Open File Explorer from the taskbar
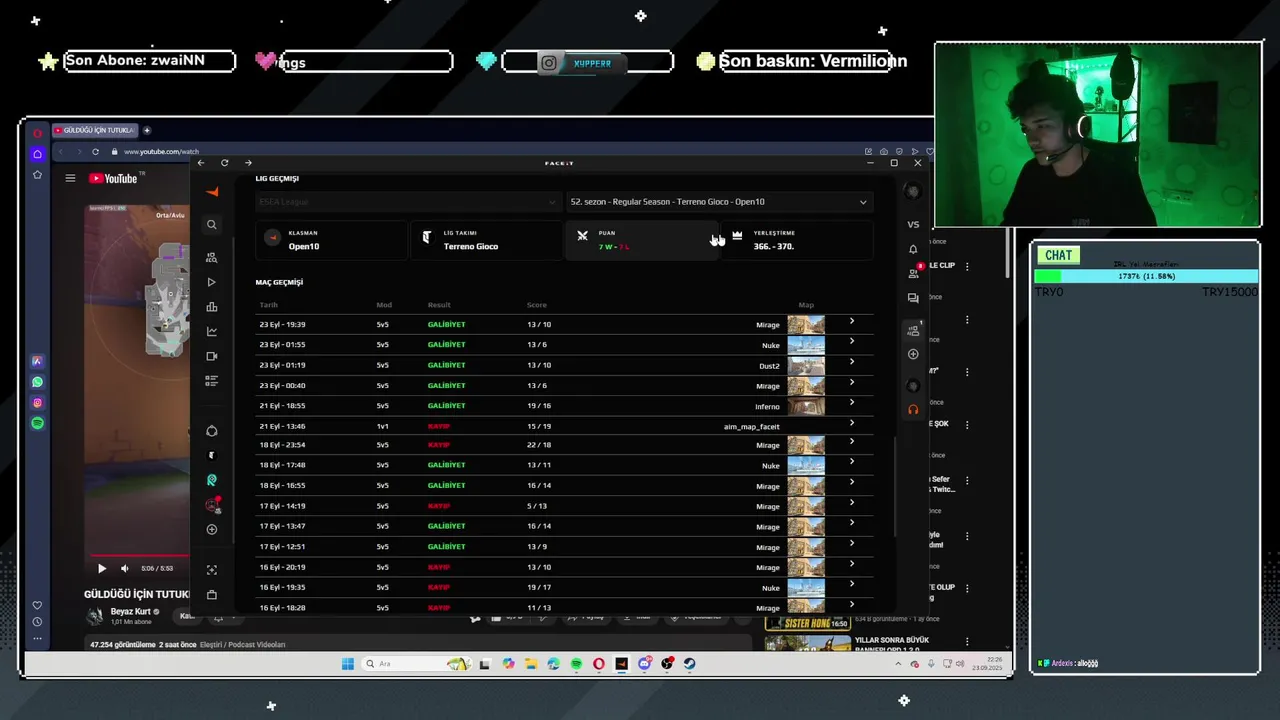Viewport: 1280px width, 720px height. tap(530, 664)
